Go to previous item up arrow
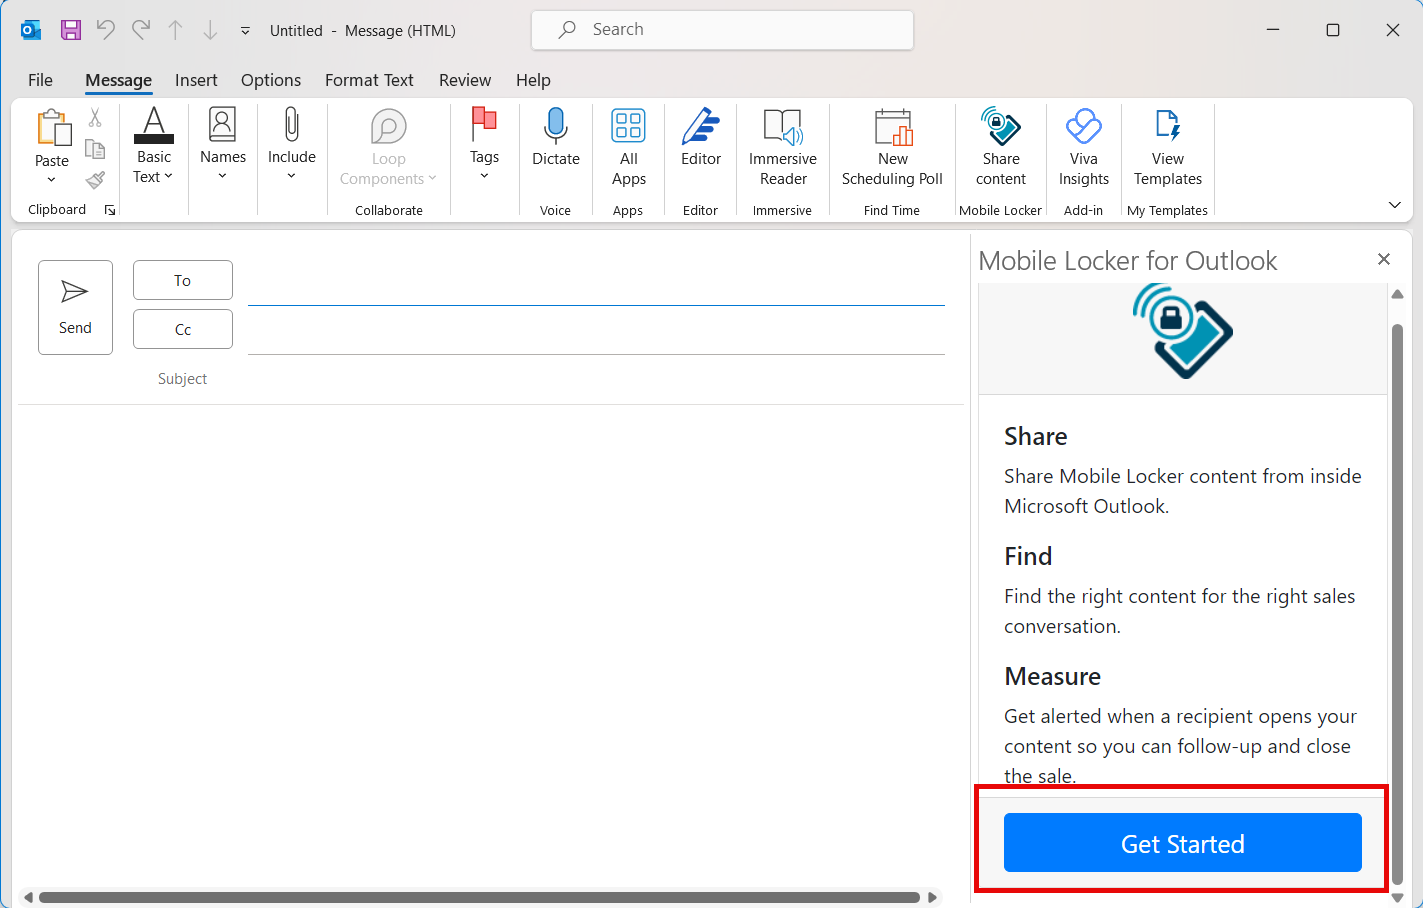The image size is (1423, 908). (x=175, y=30)
